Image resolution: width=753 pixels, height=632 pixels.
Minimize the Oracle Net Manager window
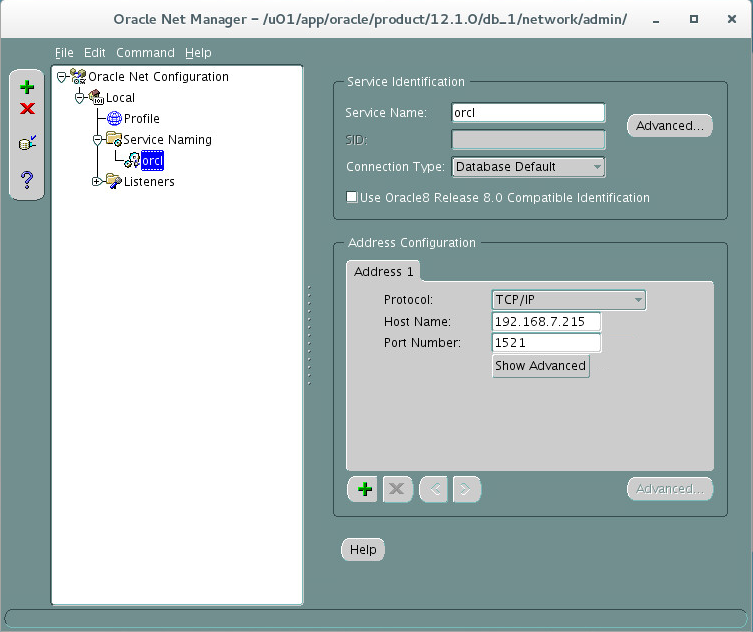pyautogui.click(x=656, y=20)
